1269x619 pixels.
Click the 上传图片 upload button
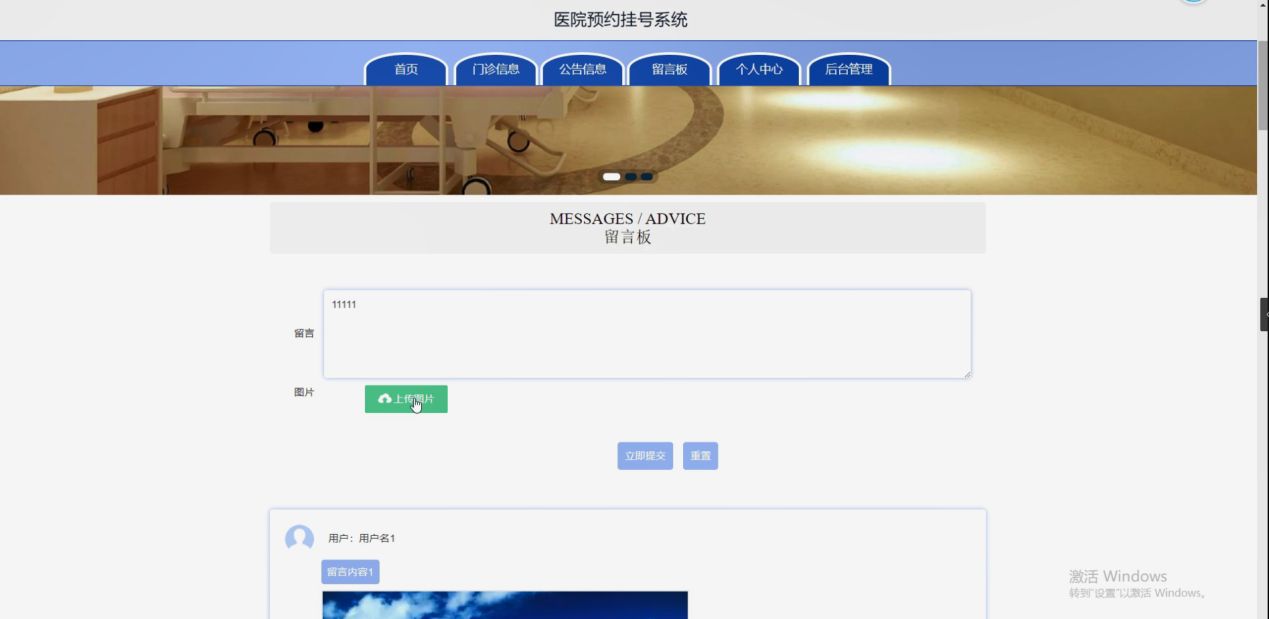click(x=406, y=399)
